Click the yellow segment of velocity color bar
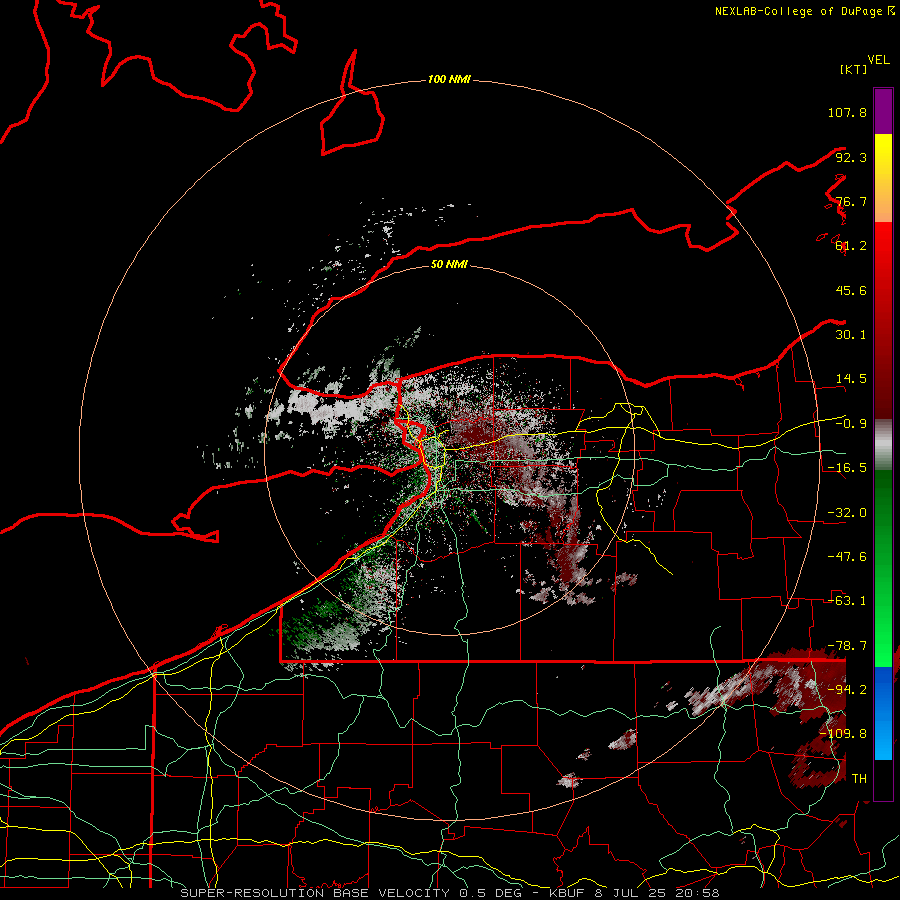Viewport: 900px width, 900px height. click(x=883, y=178)
